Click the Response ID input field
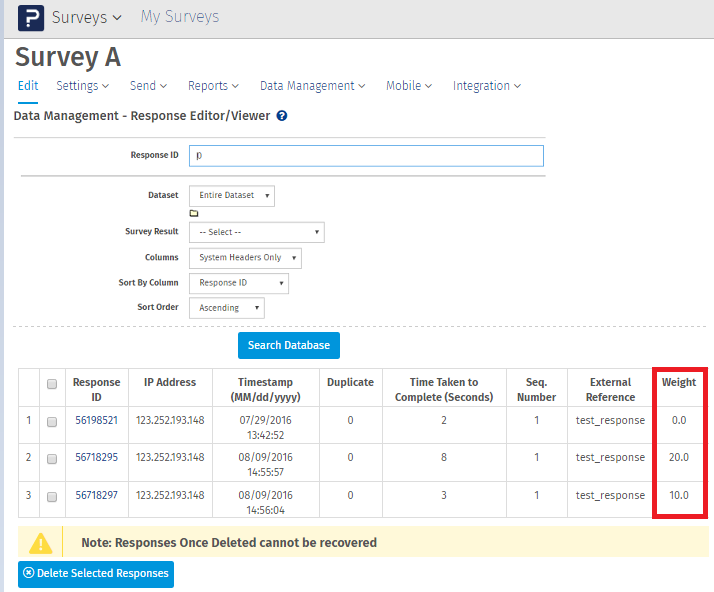The height and width of the screenshot is (592, 714). tap(366, 156)
